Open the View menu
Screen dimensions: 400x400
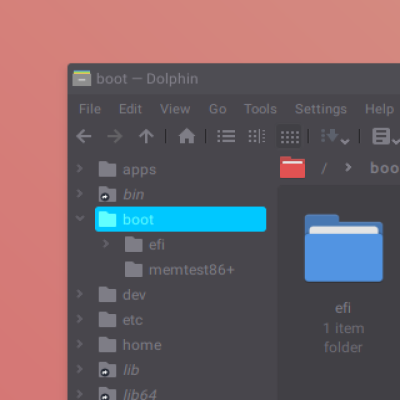175,109
